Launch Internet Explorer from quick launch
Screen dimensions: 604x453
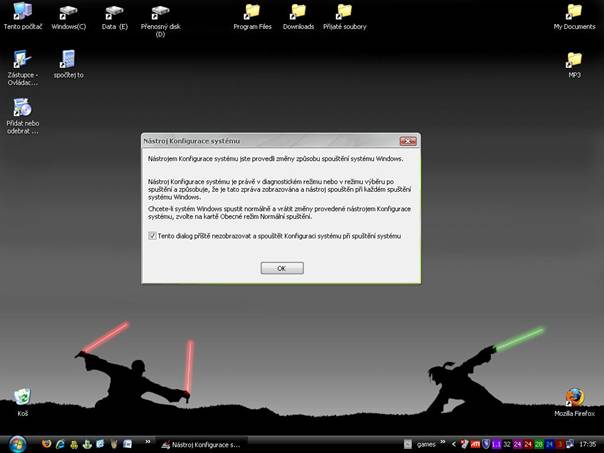(x=60, y=444)
